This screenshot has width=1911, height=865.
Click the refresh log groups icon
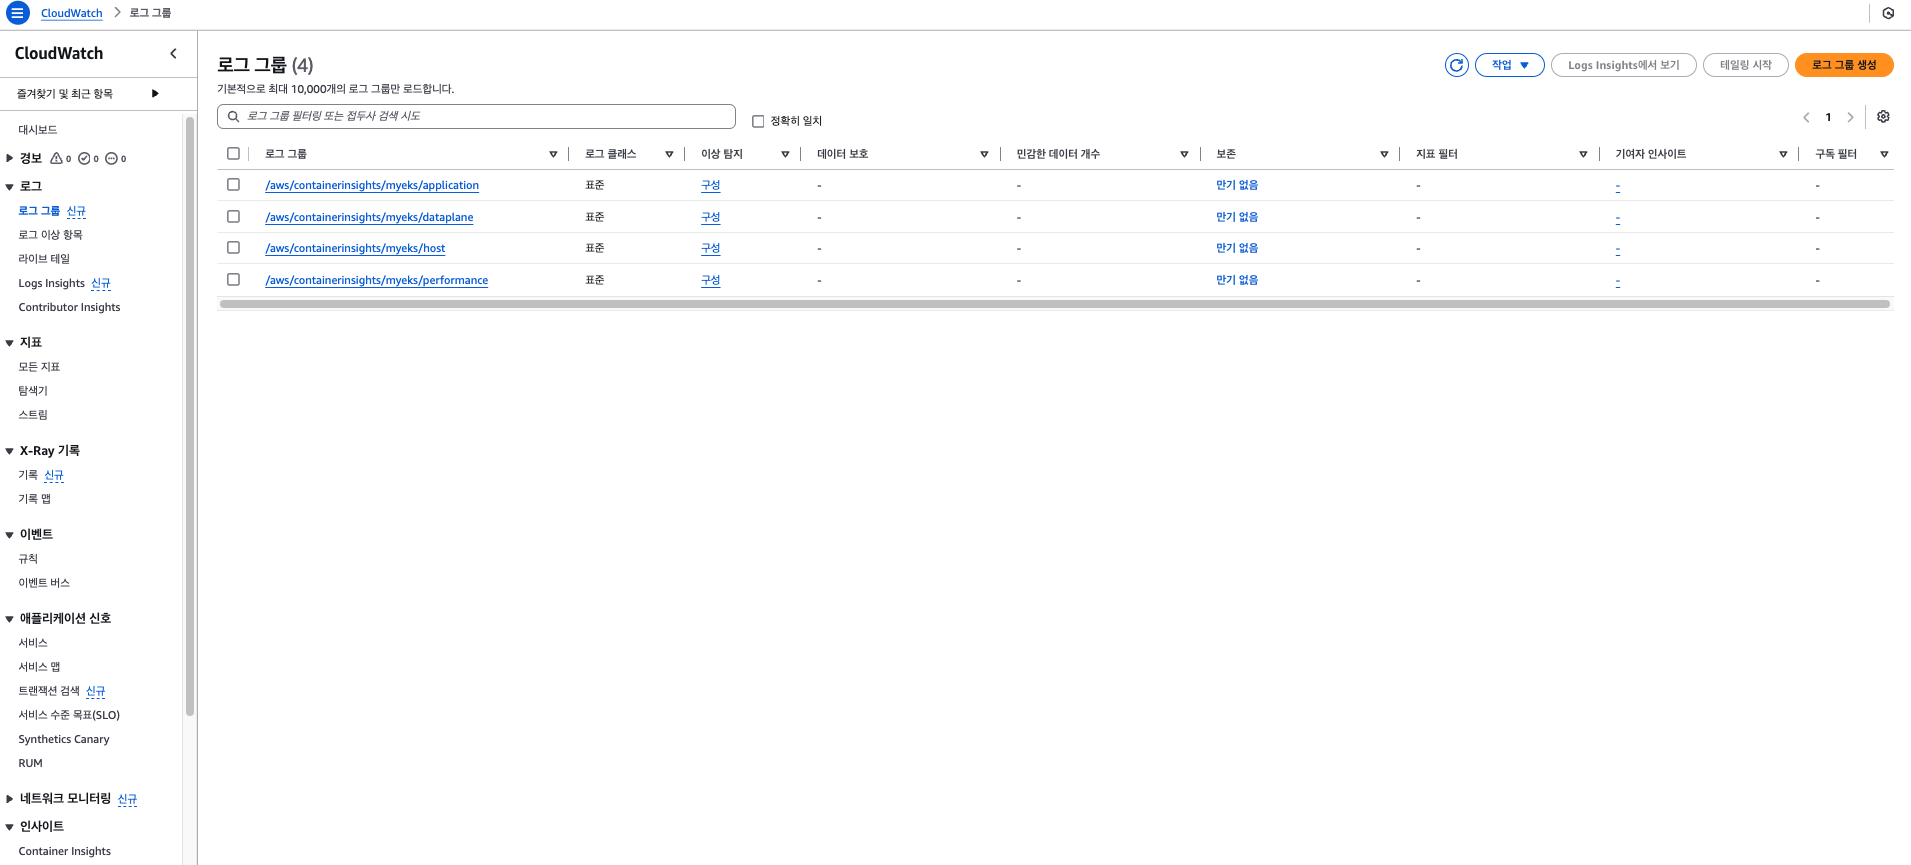tap(1456, 65)
